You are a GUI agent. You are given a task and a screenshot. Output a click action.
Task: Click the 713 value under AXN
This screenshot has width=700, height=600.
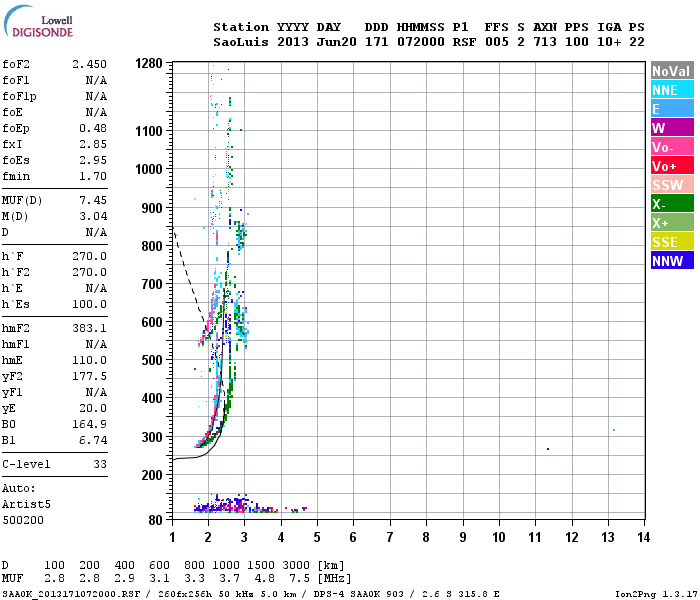545,42
